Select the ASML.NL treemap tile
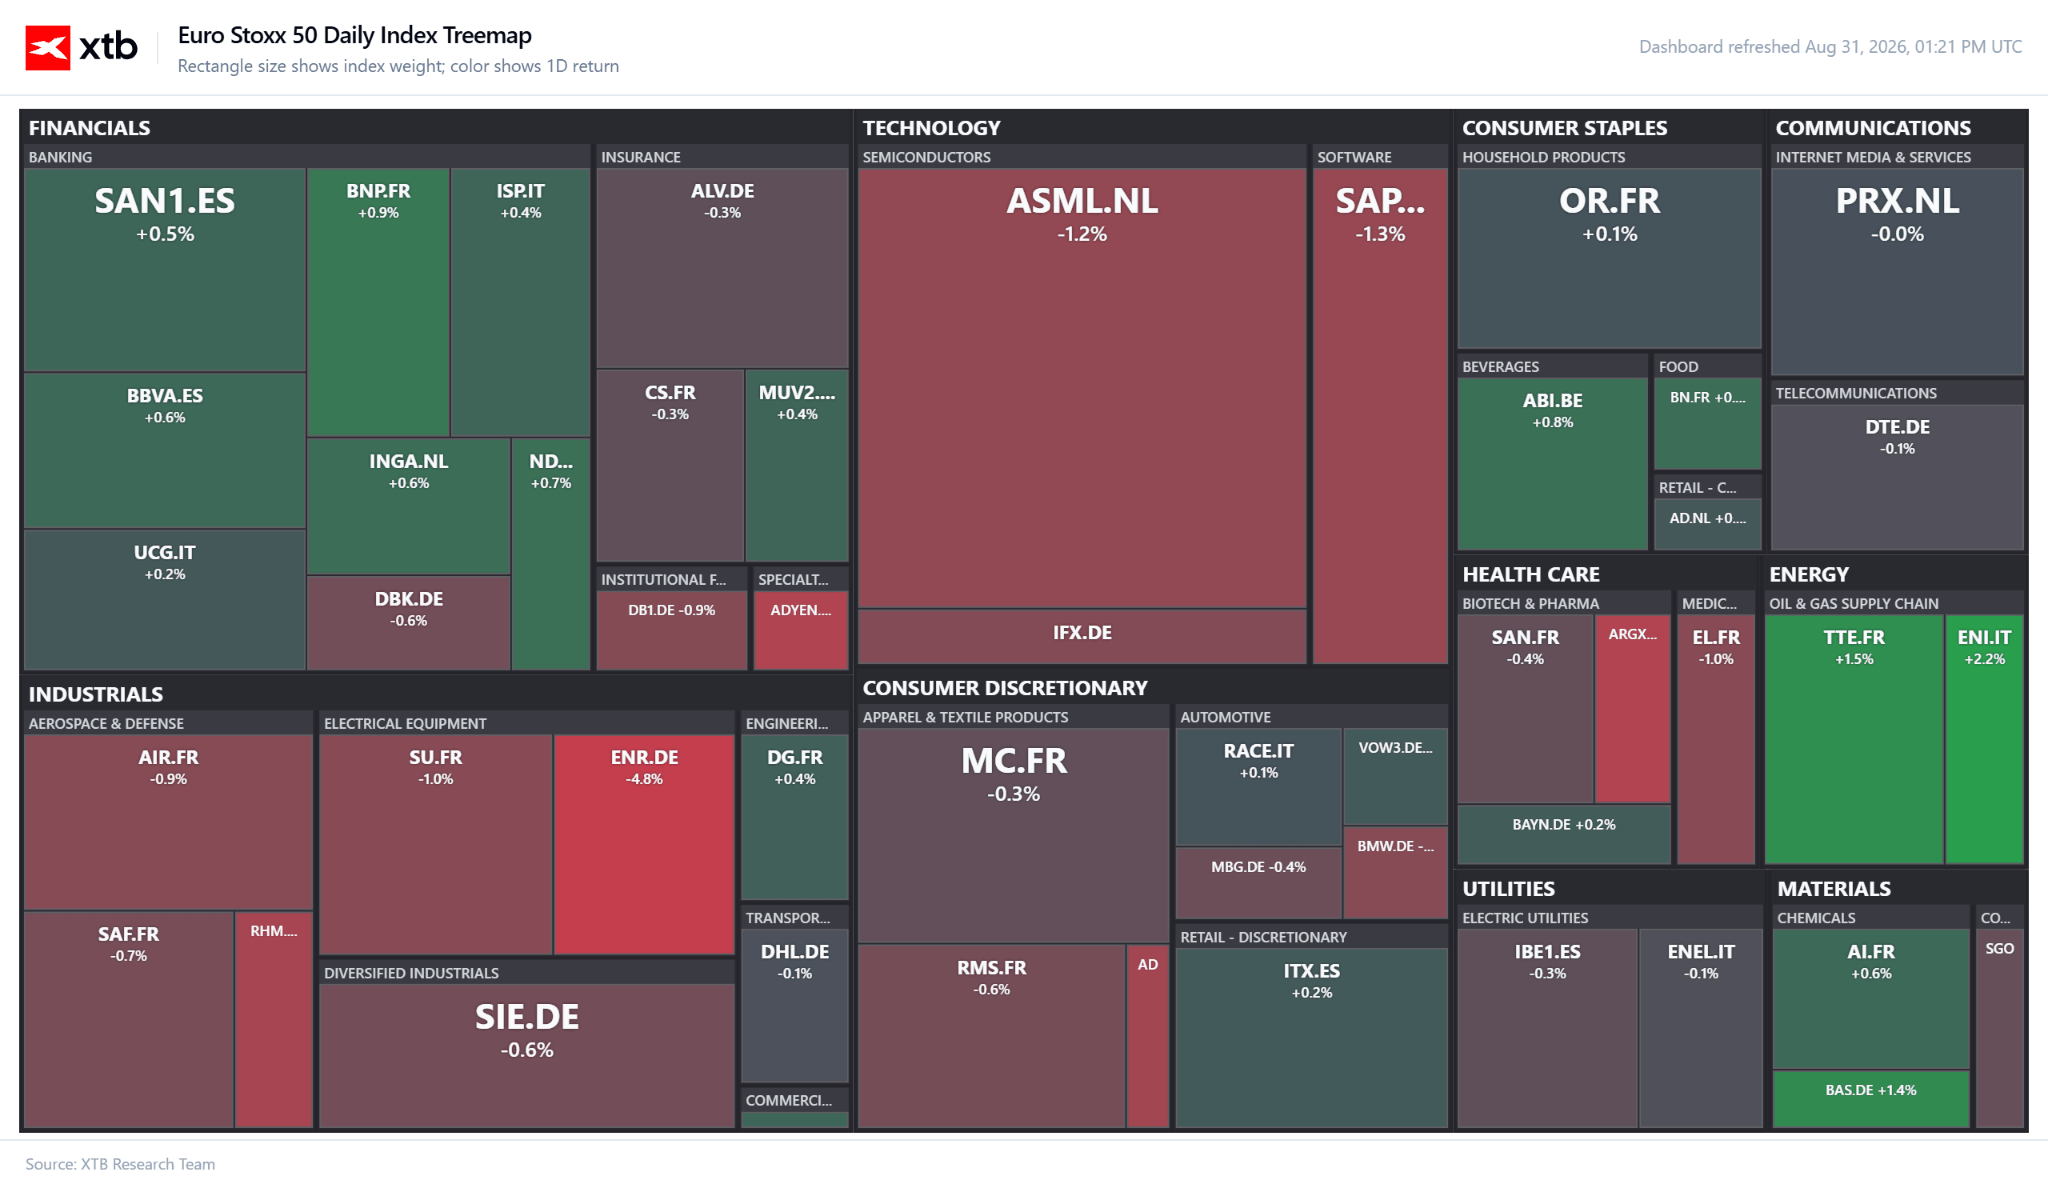The height and width of the screenshot is (1184, 2048). click(x=1082, y=388)
